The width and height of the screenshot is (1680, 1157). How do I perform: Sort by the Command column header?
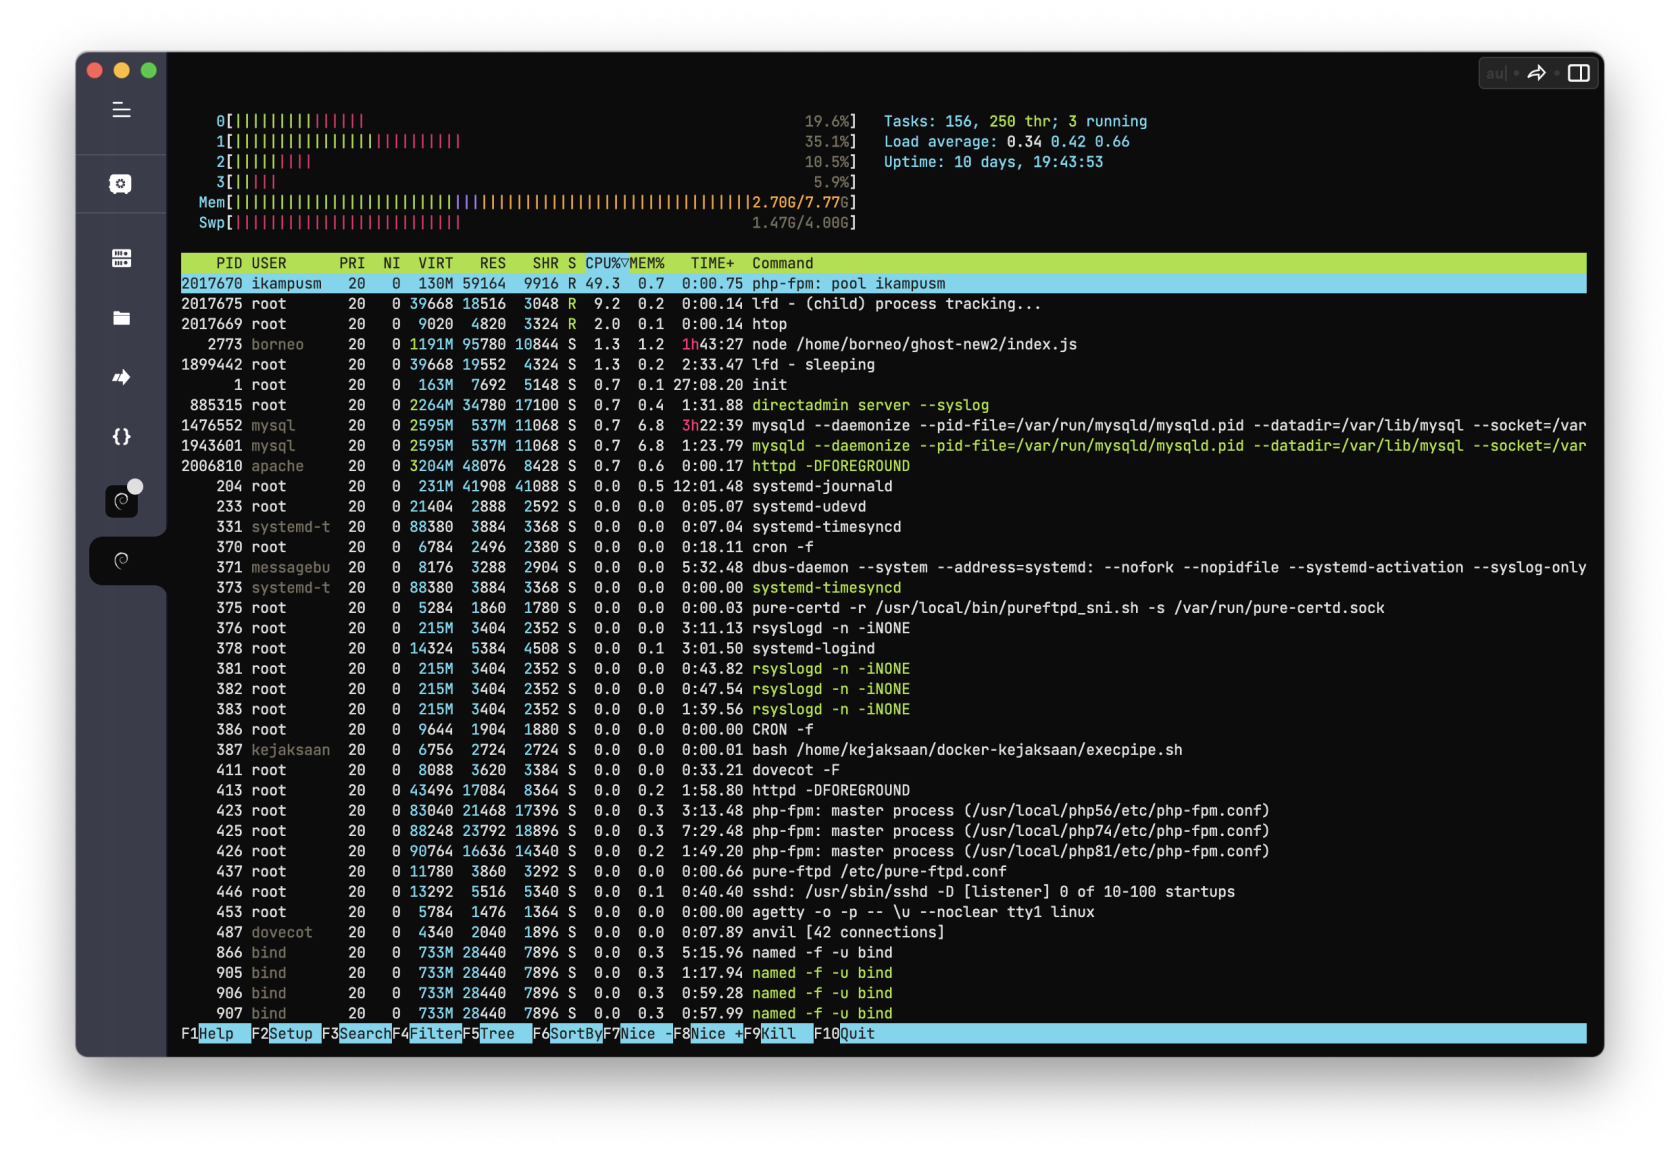click(783, 263)
